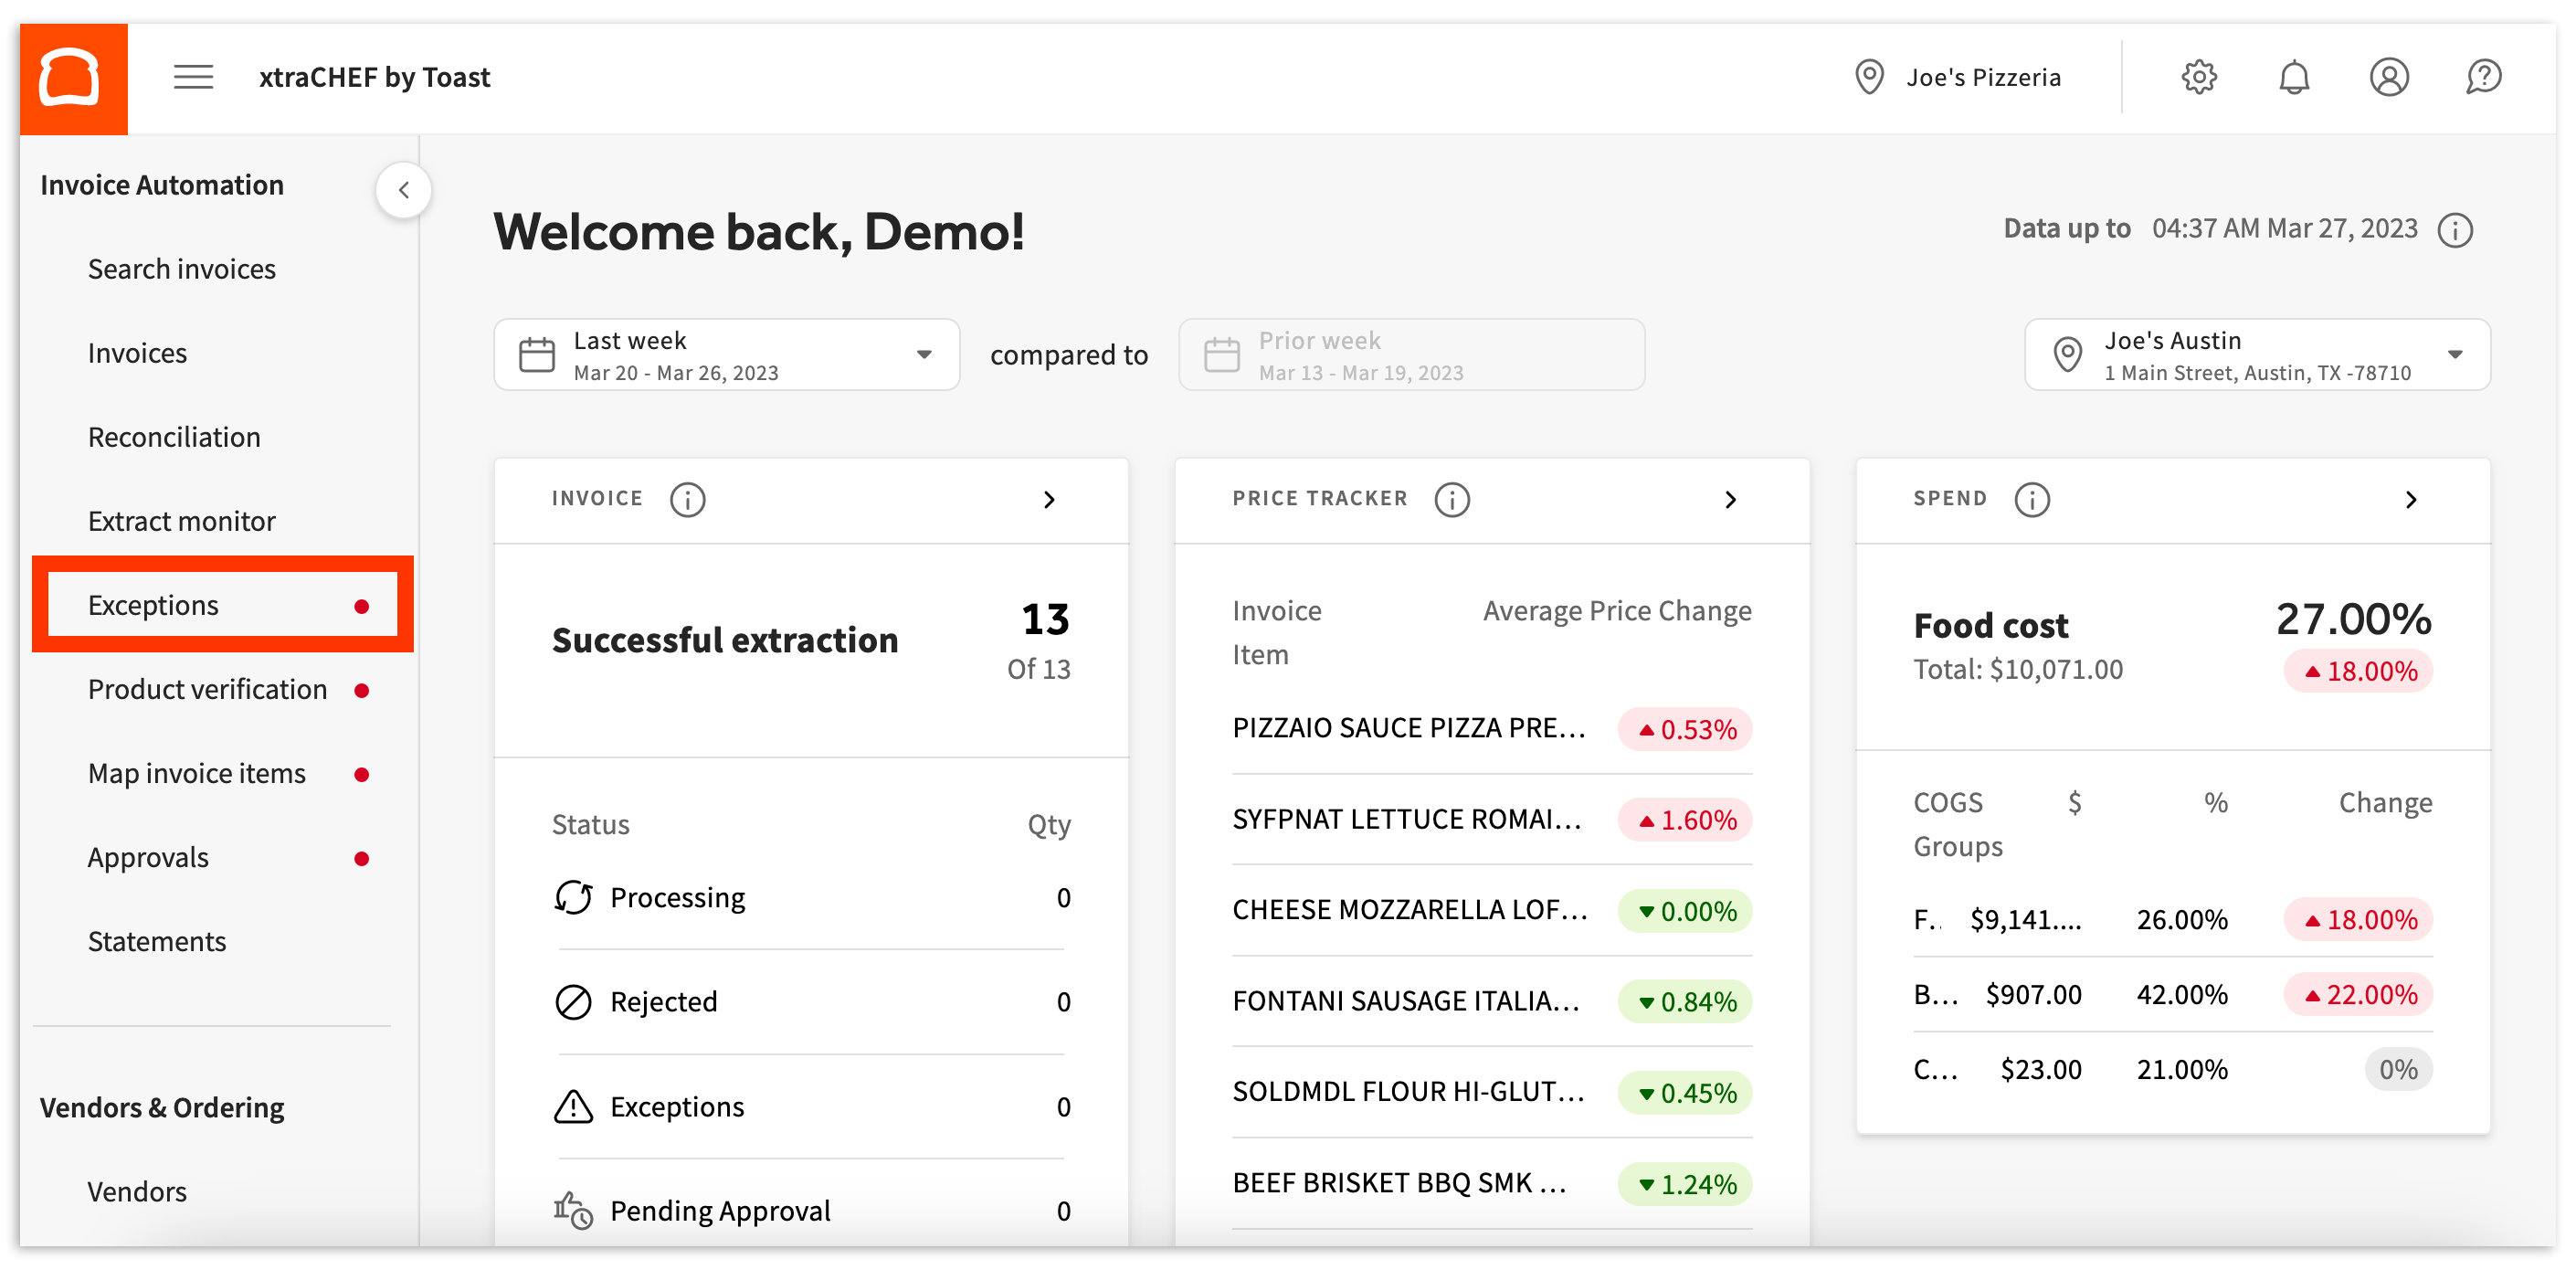Open Reconciliation from the sidebar

pyautogui.click(x=174, y=436)
